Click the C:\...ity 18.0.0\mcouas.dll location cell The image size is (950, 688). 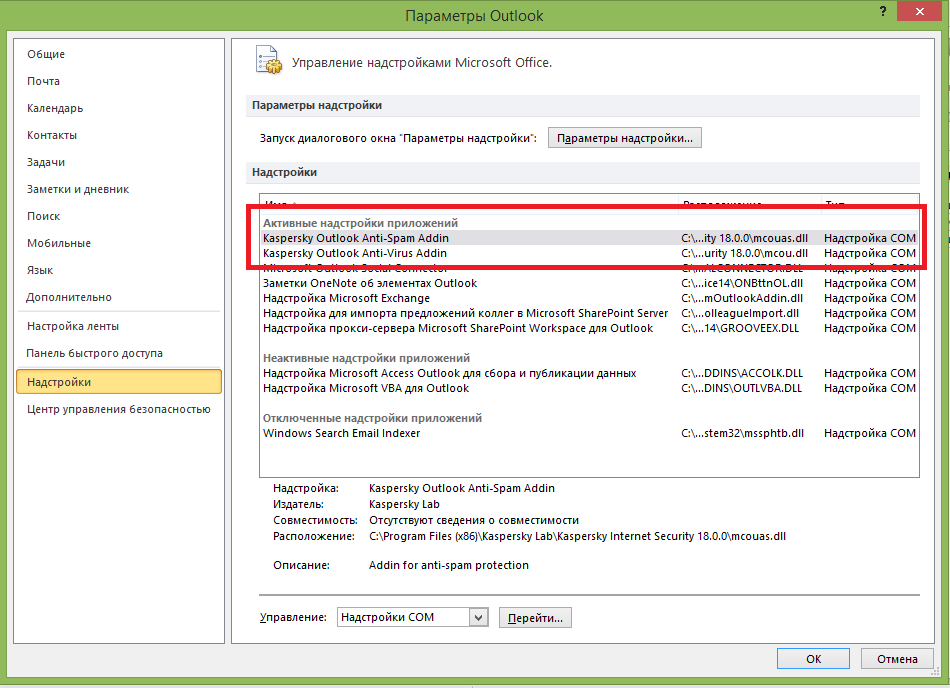(745, 238)
